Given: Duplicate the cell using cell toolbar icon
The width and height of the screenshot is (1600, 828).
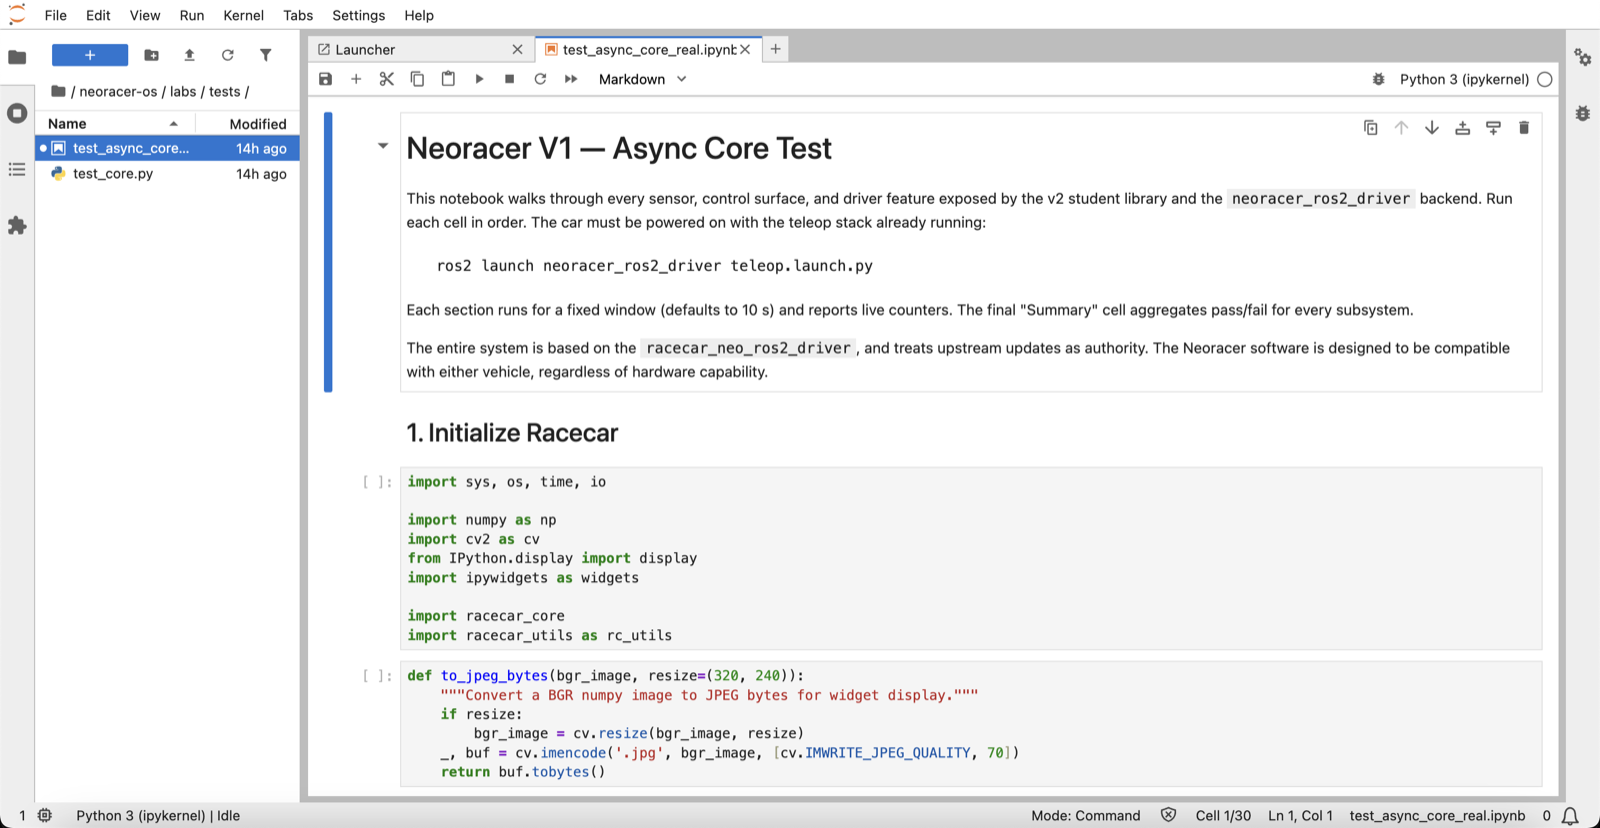Looking at the screenshot, I should pyautogui.click(x=1371, y=128).
